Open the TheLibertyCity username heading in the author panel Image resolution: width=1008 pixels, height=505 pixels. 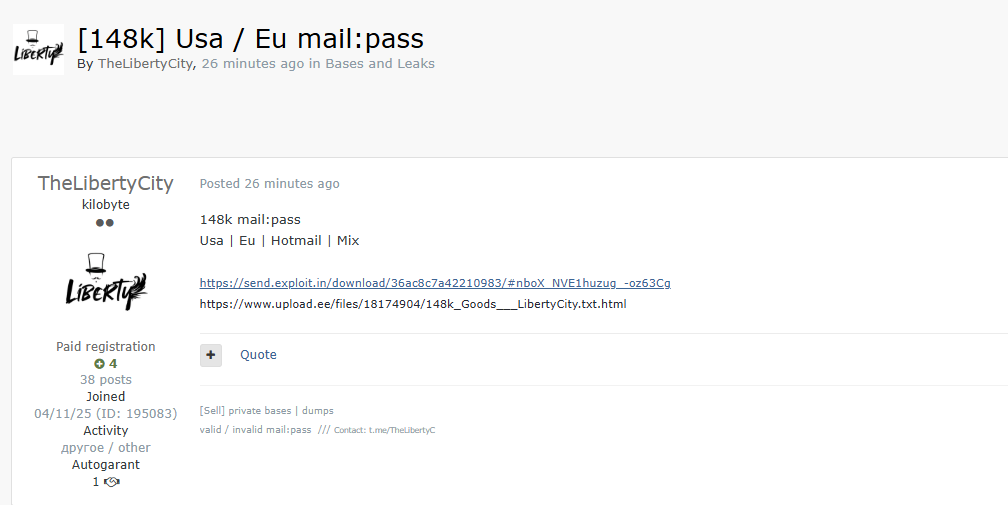coord(105,183)
